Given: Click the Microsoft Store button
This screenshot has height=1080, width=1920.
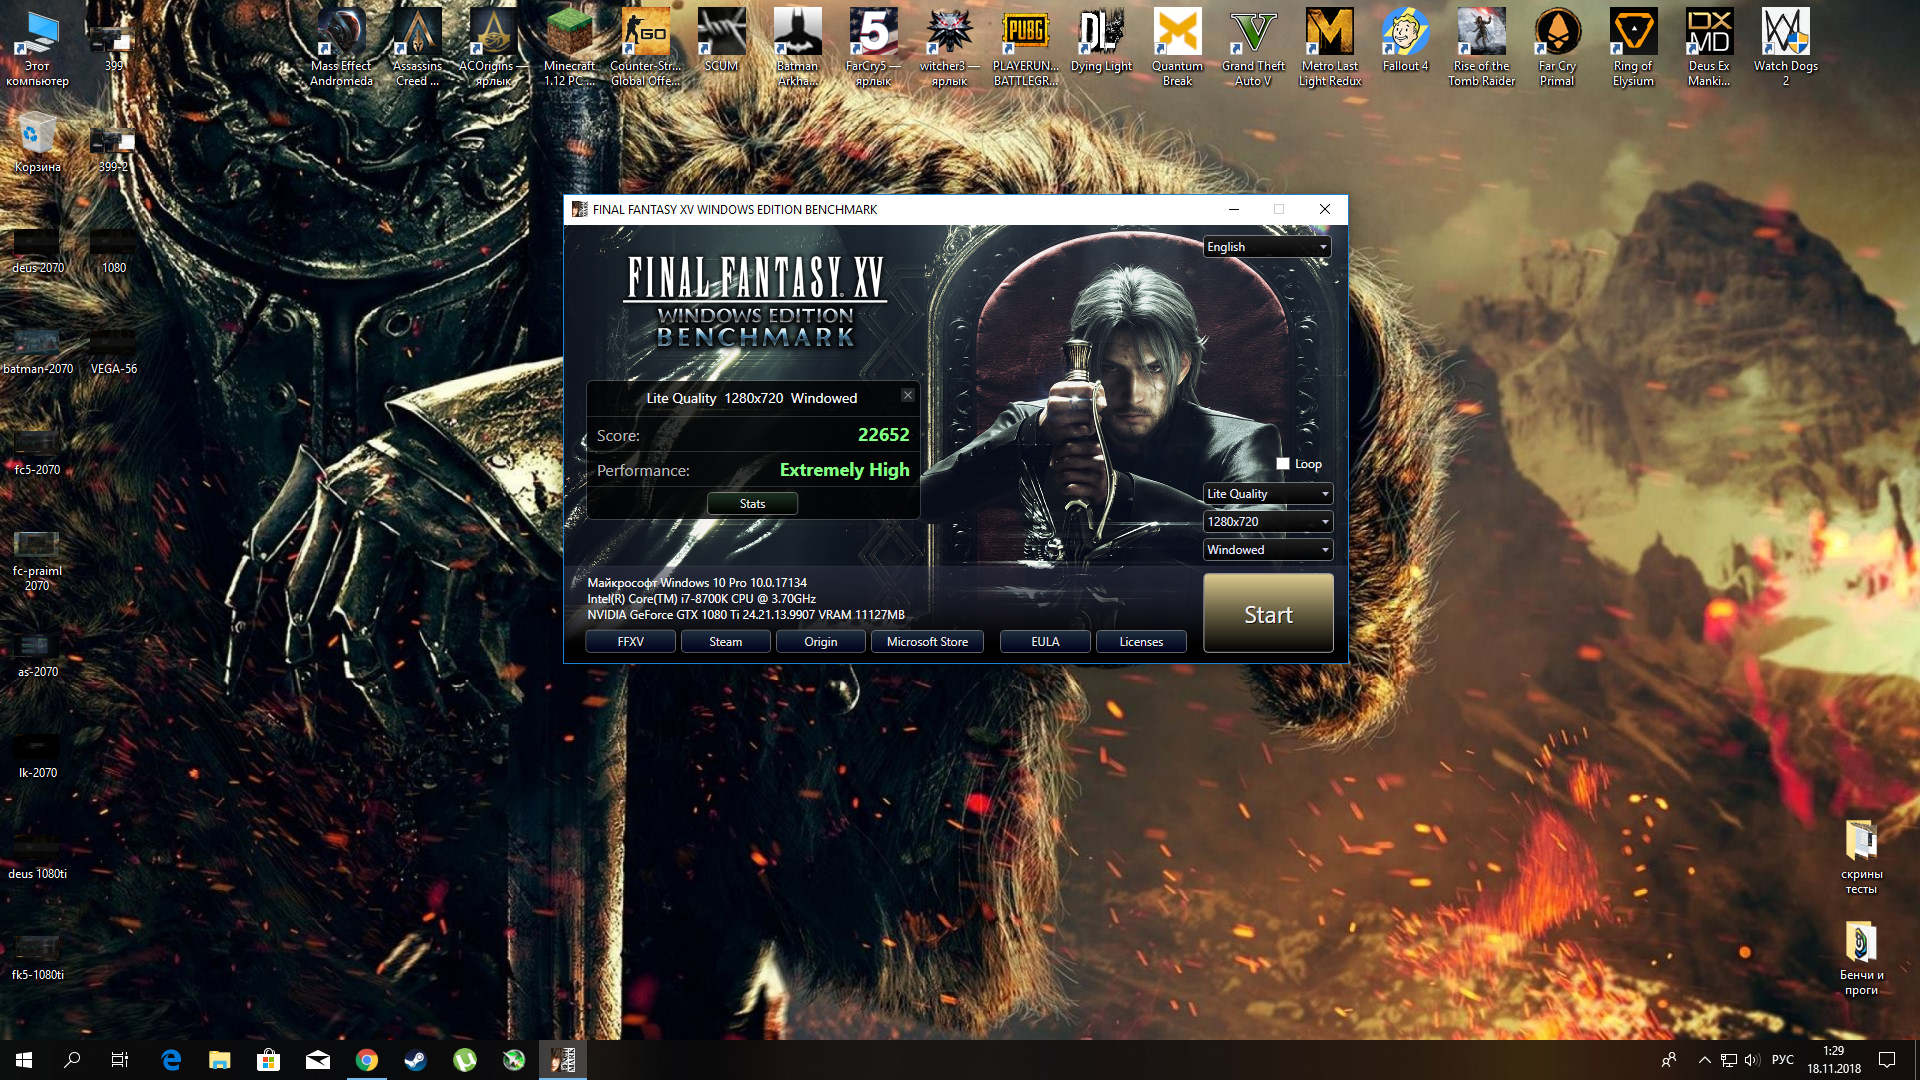Looking at the screenshot, I should pos(927,642).
